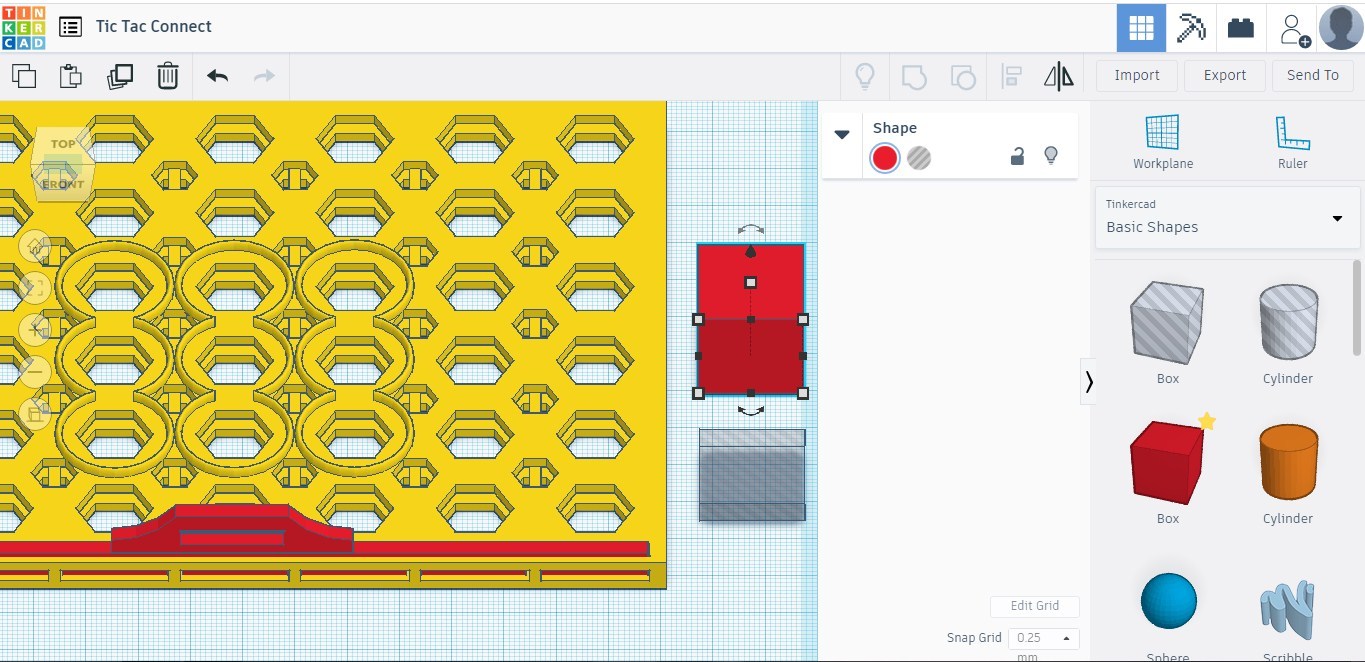Click the Duplicate and repeat icon

(120, 76)
